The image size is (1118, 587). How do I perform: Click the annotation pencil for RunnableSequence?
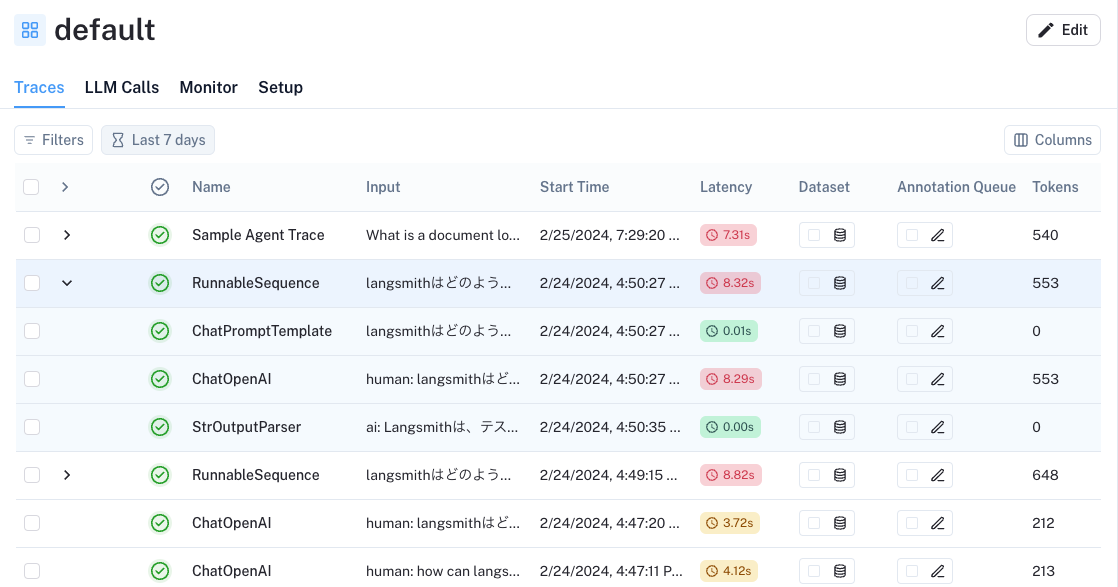[x=937, y=283]
